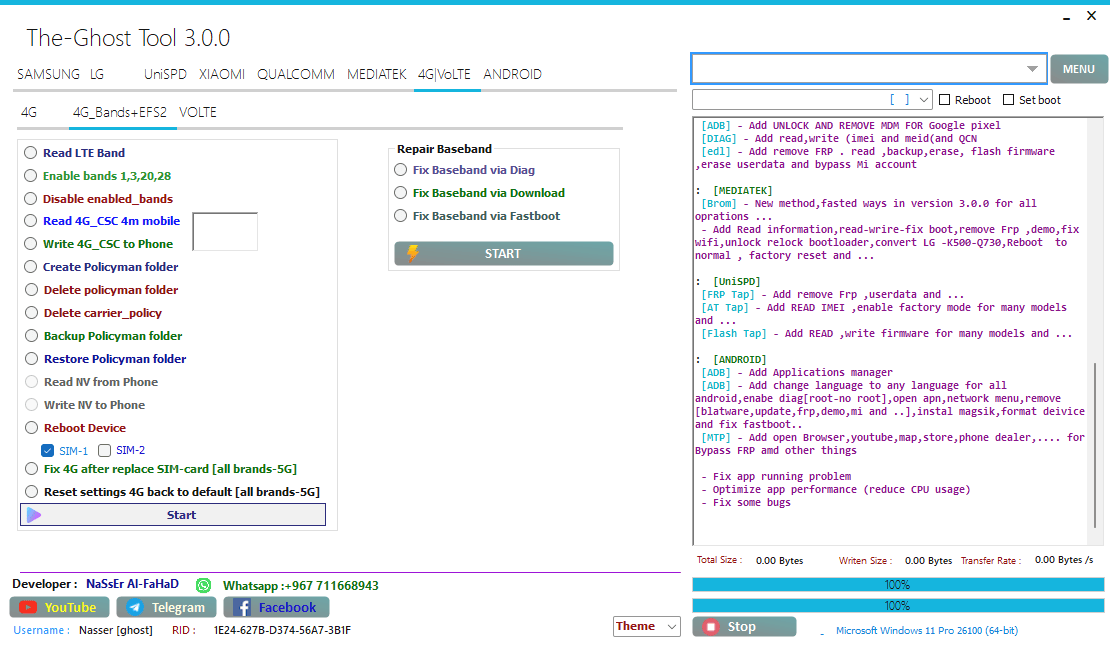The height and width of the screenshot is (645, 1110).
Task: Open the MEDIATEK tab
Action: coord(377,74)
